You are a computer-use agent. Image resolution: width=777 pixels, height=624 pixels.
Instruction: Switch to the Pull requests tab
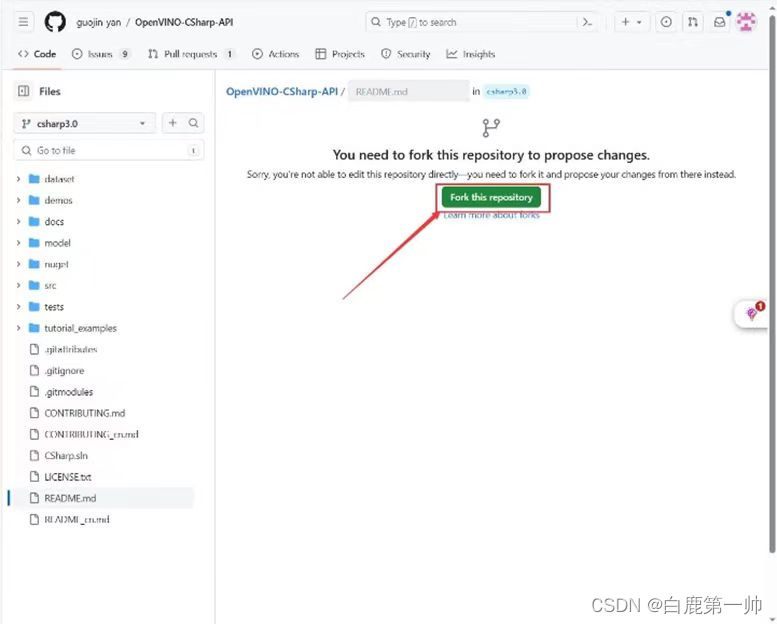[x=191, y=54]
